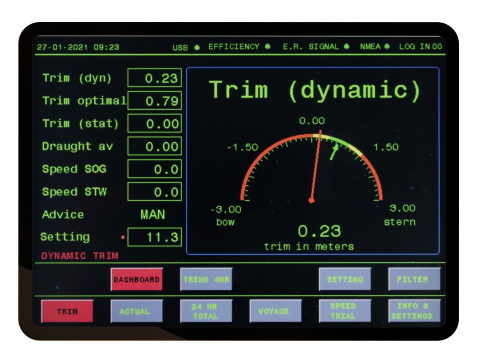Click the -1.50 gauge scale label

(x=243, y=147)
